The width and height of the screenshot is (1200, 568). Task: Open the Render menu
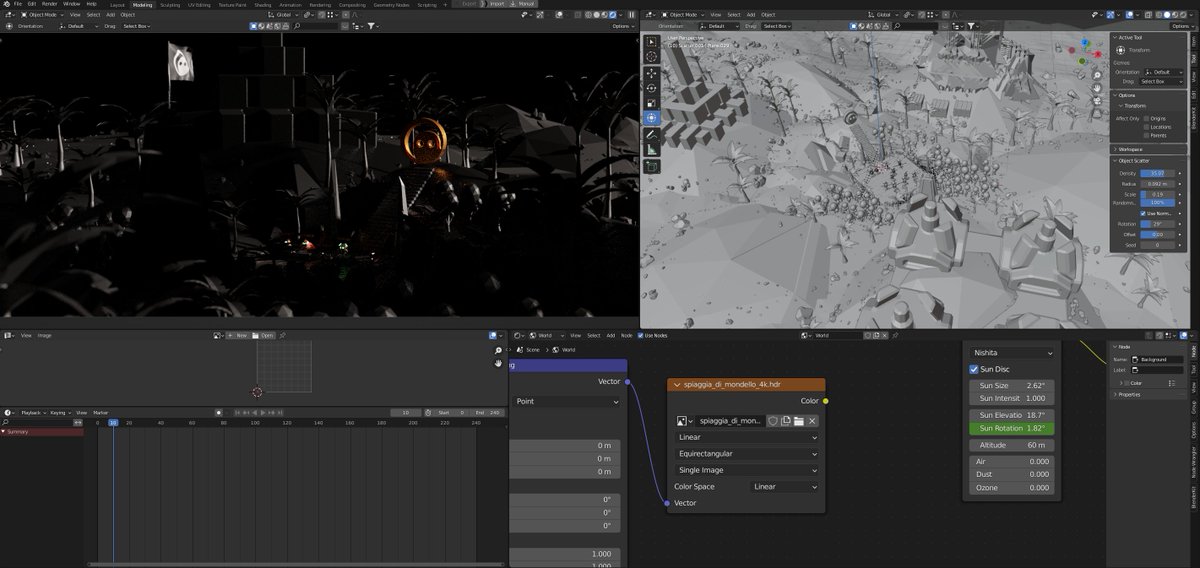pyautogui.click(x=48, y=4)
